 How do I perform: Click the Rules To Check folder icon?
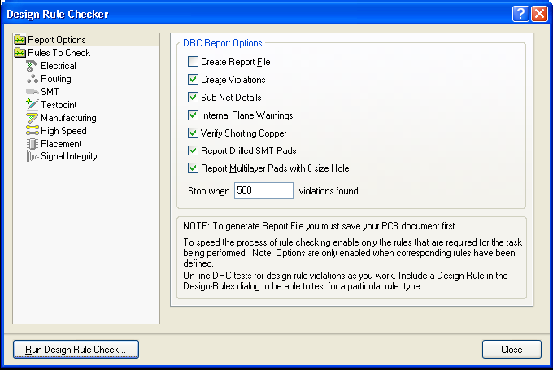(x=20, y=53)
